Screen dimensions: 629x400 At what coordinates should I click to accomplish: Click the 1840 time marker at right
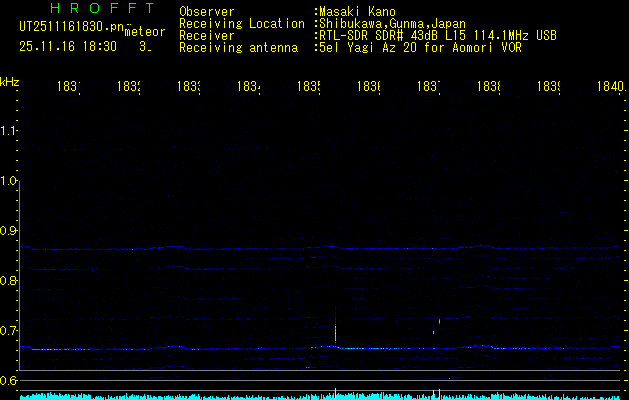point(608,88)
